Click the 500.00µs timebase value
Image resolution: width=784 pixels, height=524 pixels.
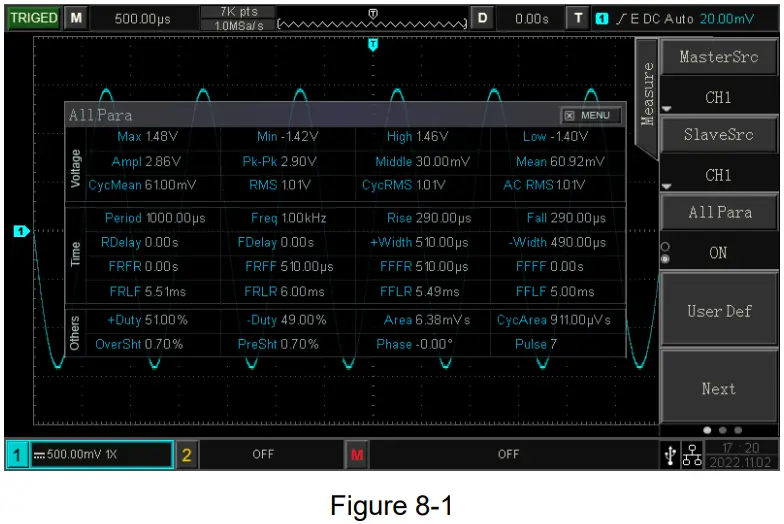point(142,19)
